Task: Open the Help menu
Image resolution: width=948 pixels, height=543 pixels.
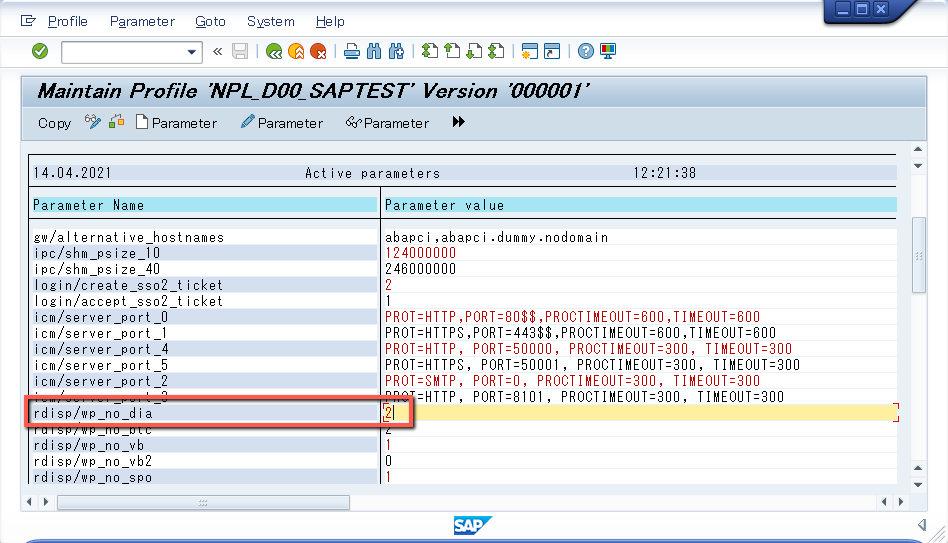Action: point(330,22)
